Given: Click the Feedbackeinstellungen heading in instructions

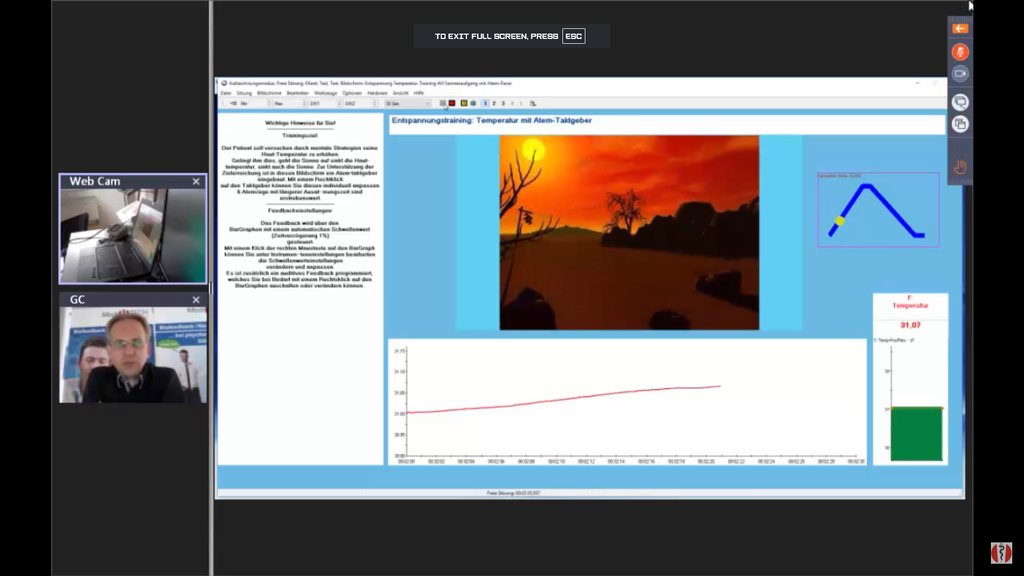Looking at the screenshot, I should pyautogui.click(x=300, y=210).
